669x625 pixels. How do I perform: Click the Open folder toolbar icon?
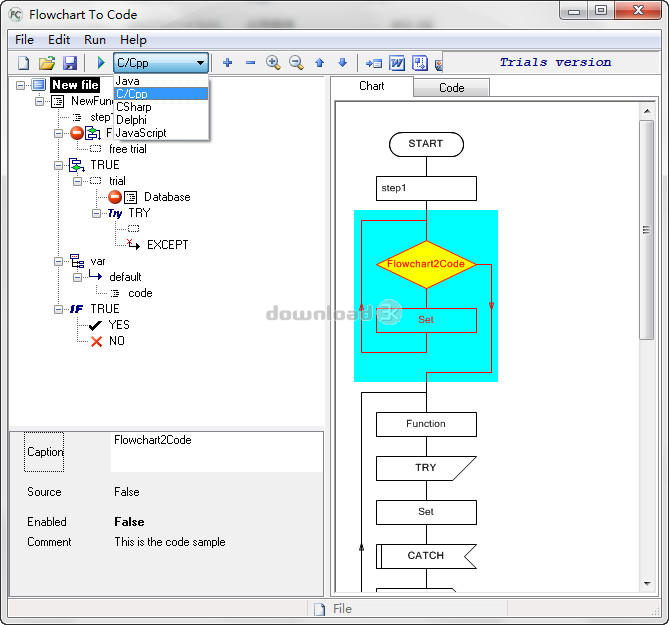[47, 63]
